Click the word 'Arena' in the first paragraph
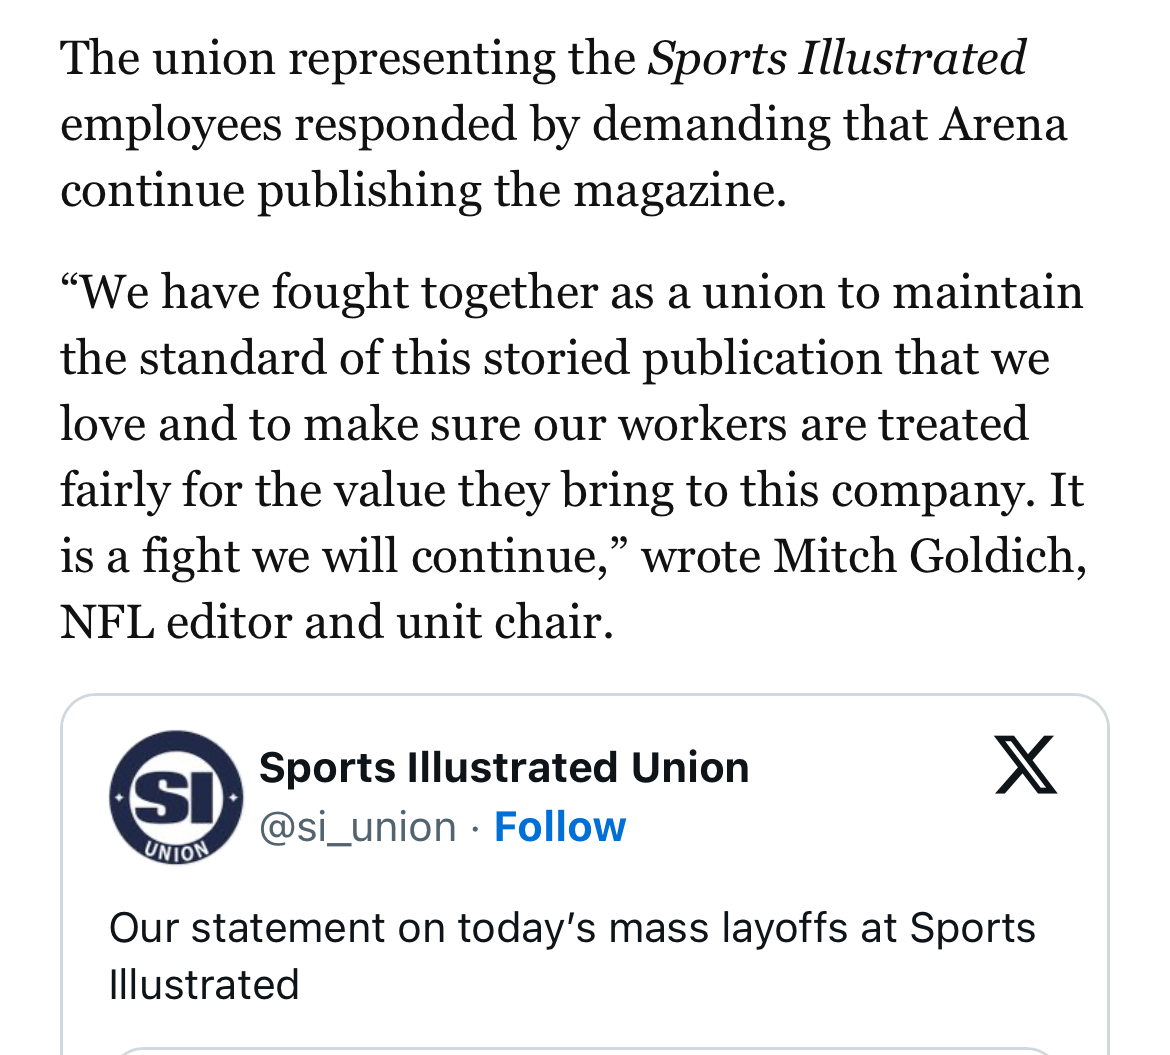 (1003, 124)
